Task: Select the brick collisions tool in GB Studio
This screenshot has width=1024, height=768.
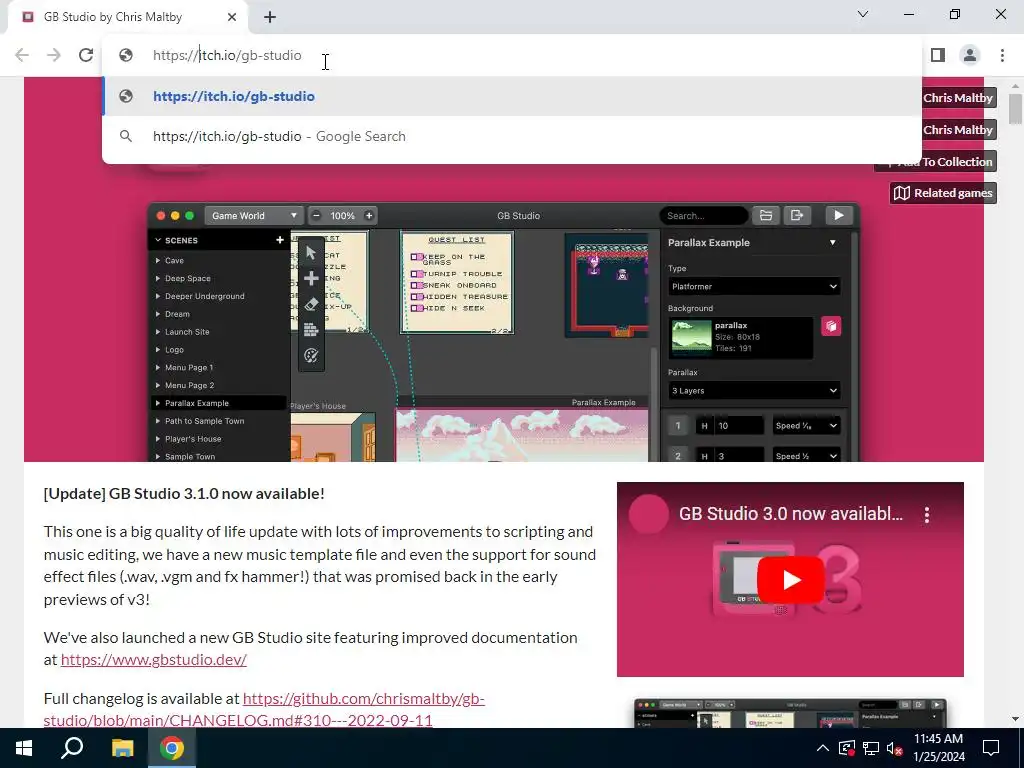Action: pos(311,330)
